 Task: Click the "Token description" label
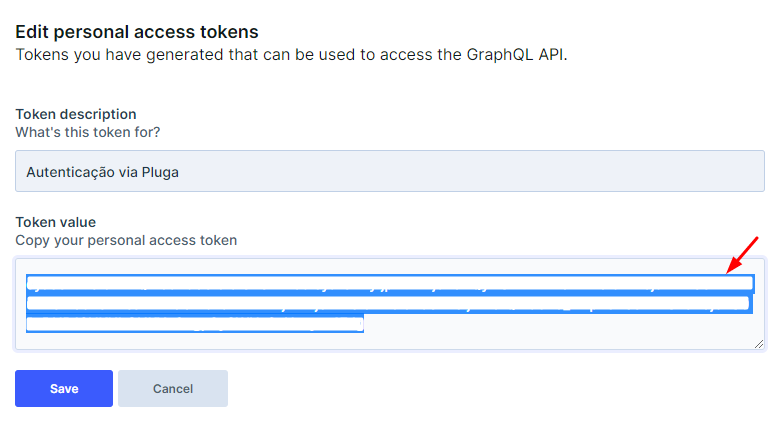76,114
